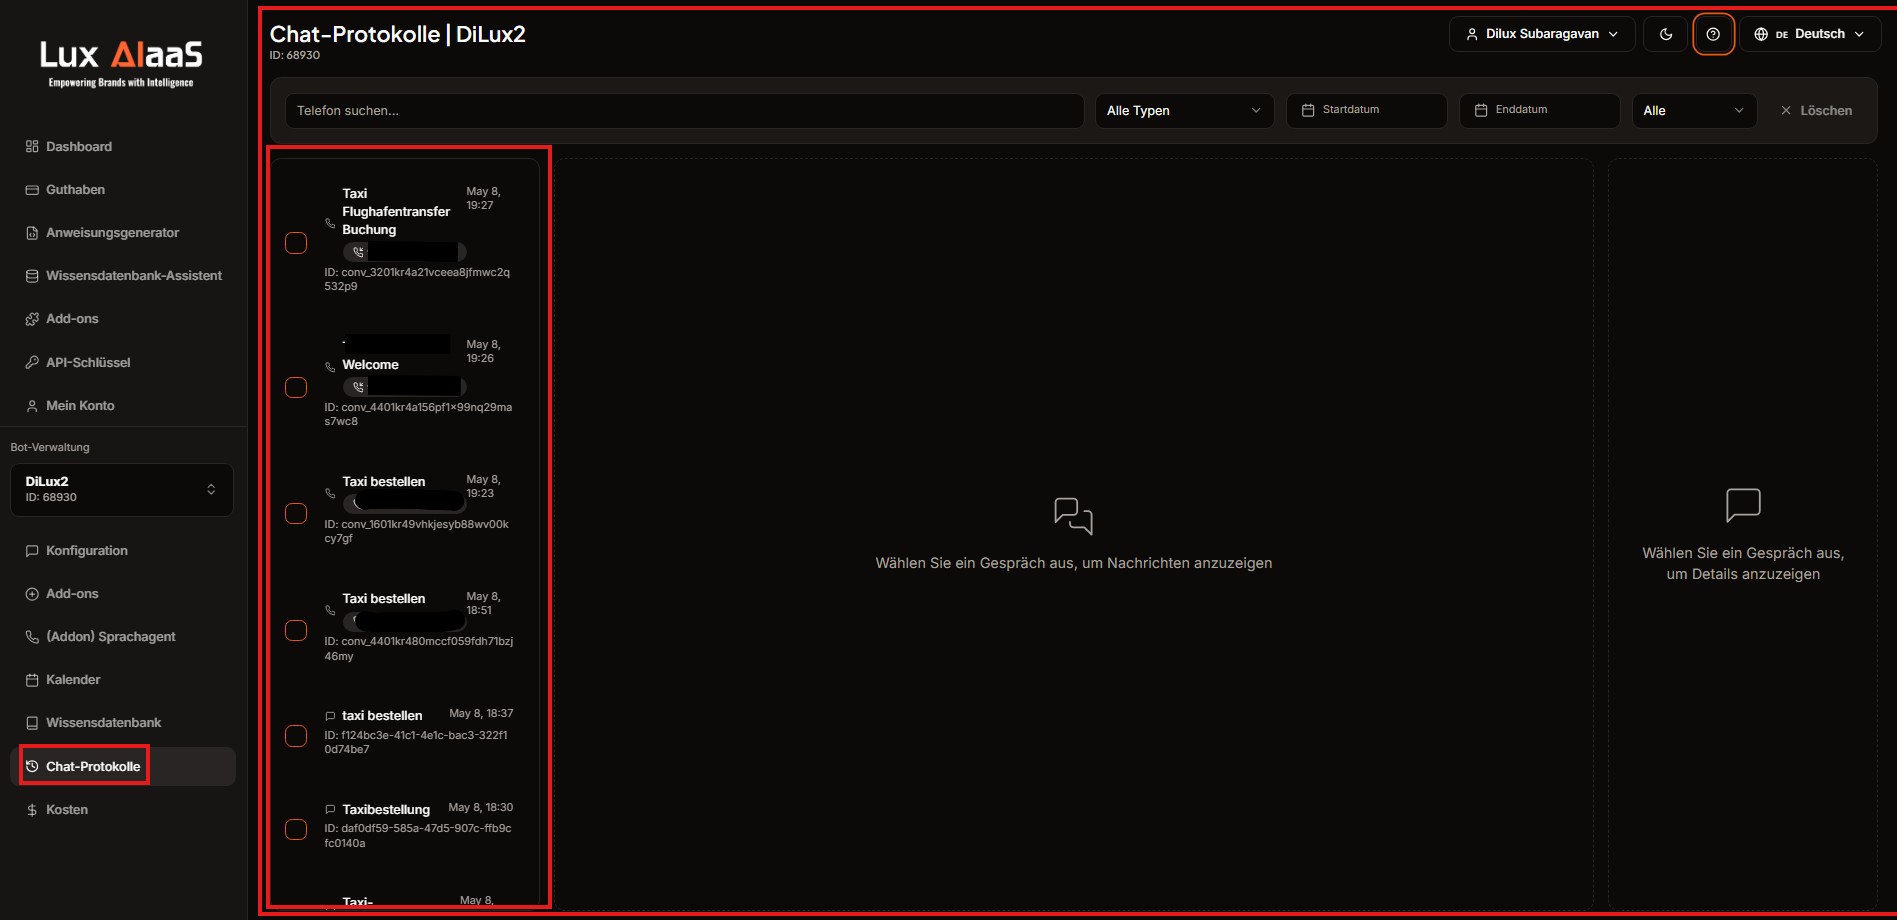Click ID f124bc3e-41c1-4e1c-bac3-322f10d74be7
This screenshot has height=920, width=1897.
pyautogui.click(x=416, y=742)
